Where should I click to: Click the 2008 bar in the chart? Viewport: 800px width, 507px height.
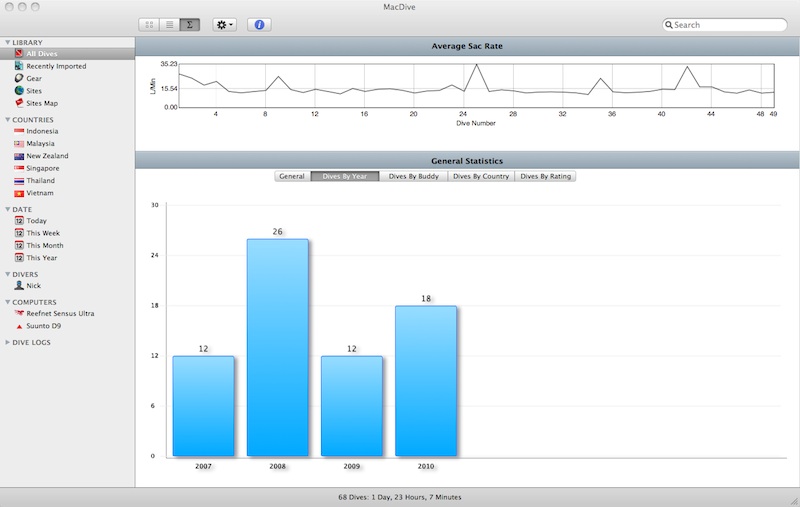(277, 347)
